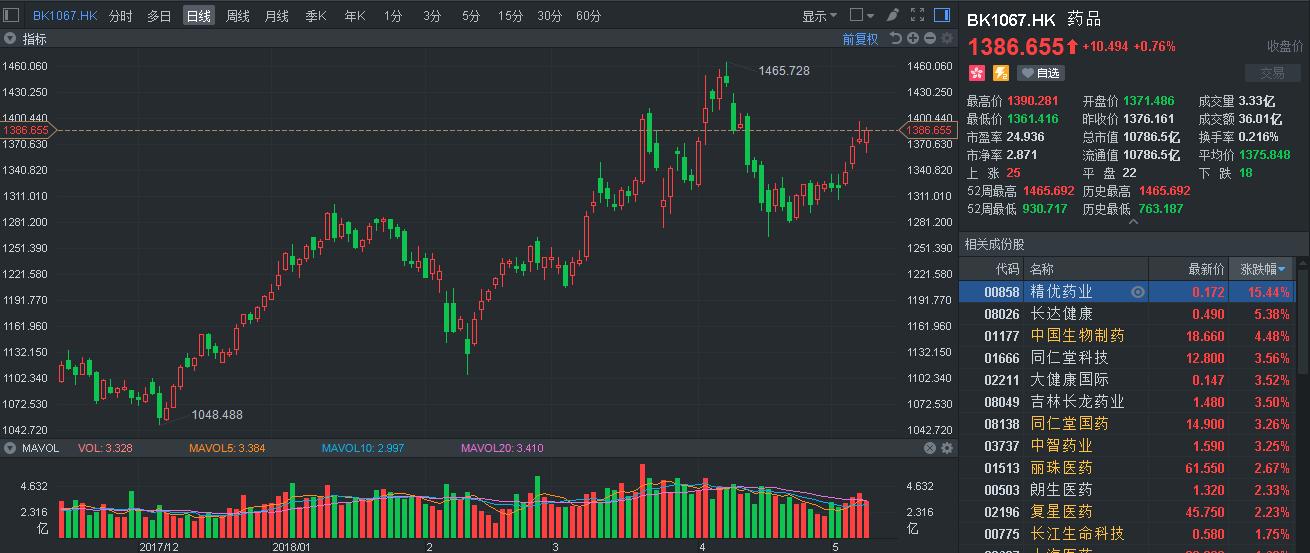Click the 收盘价 closing price label
Screen dimensions: 1310x553
click(x=1284, y=46)
